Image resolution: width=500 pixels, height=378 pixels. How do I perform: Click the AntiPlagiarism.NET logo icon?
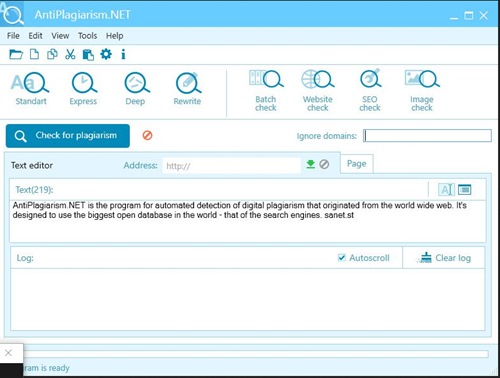(x=12, y=14)
